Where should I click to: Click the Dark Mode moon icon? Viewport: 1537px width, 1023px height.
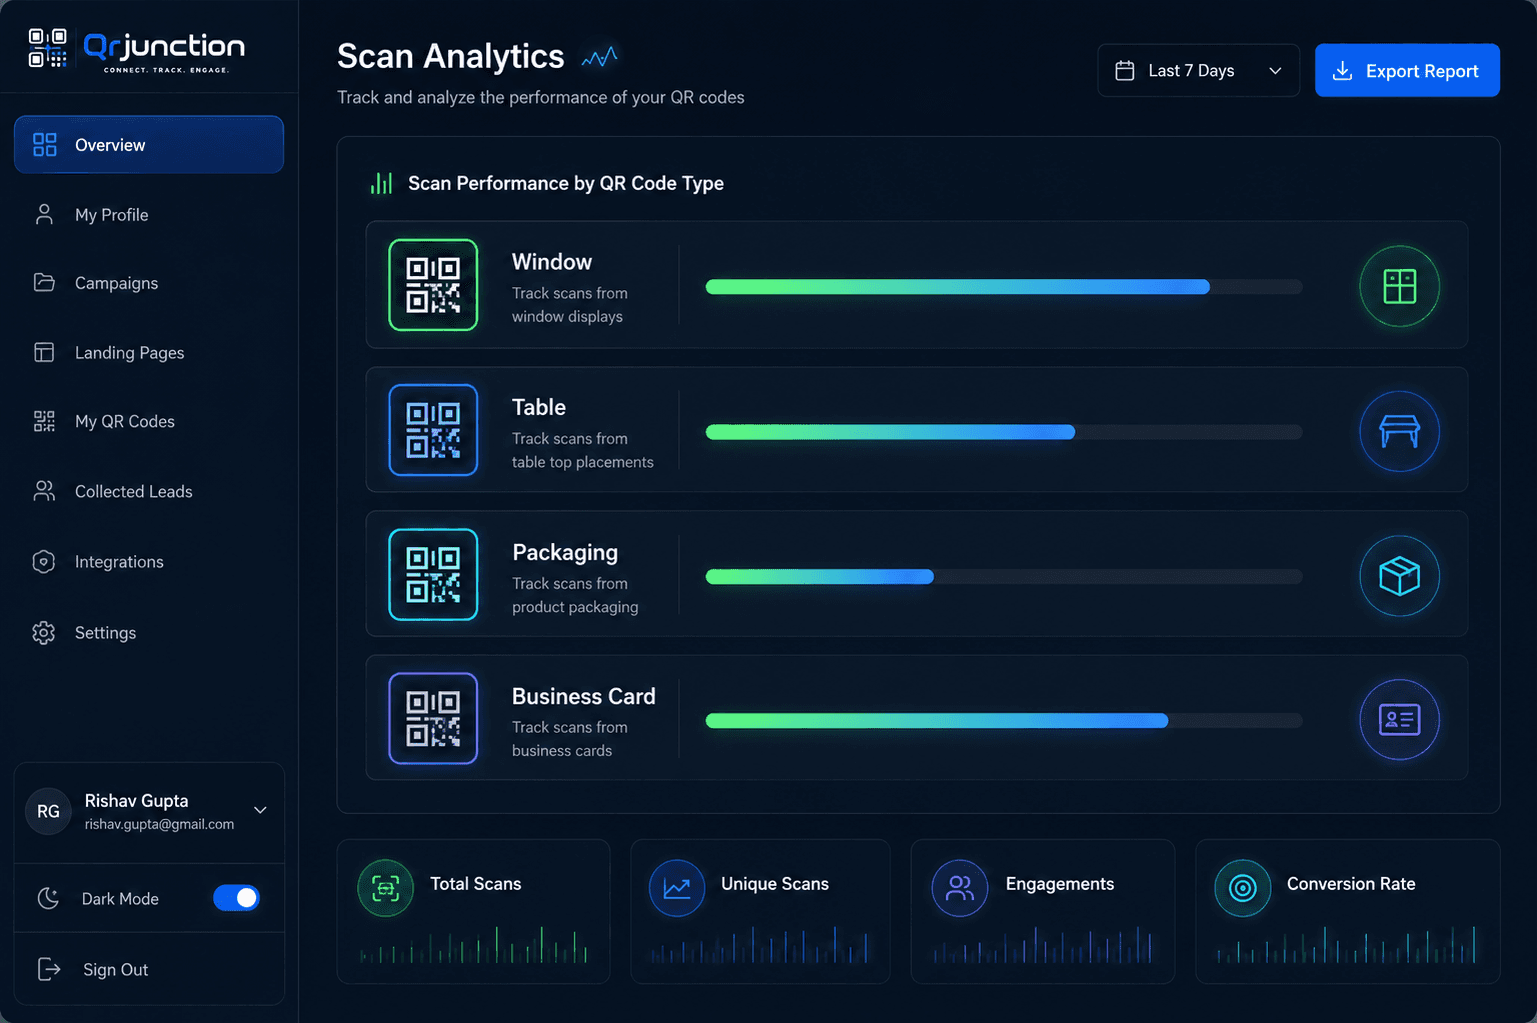tap(48, 898)
